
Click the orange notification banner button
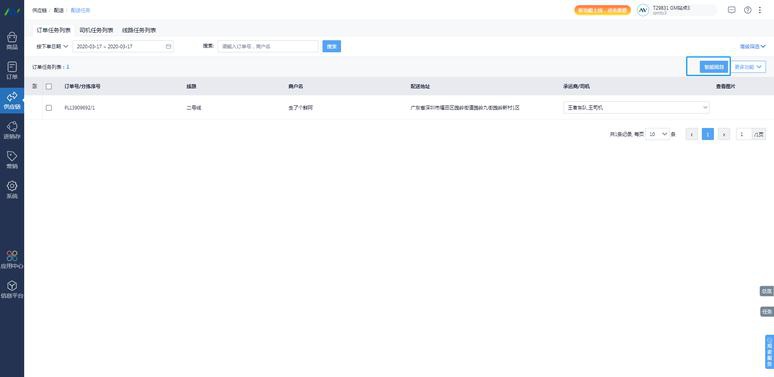pyautogui.click(x=602, y=10)
